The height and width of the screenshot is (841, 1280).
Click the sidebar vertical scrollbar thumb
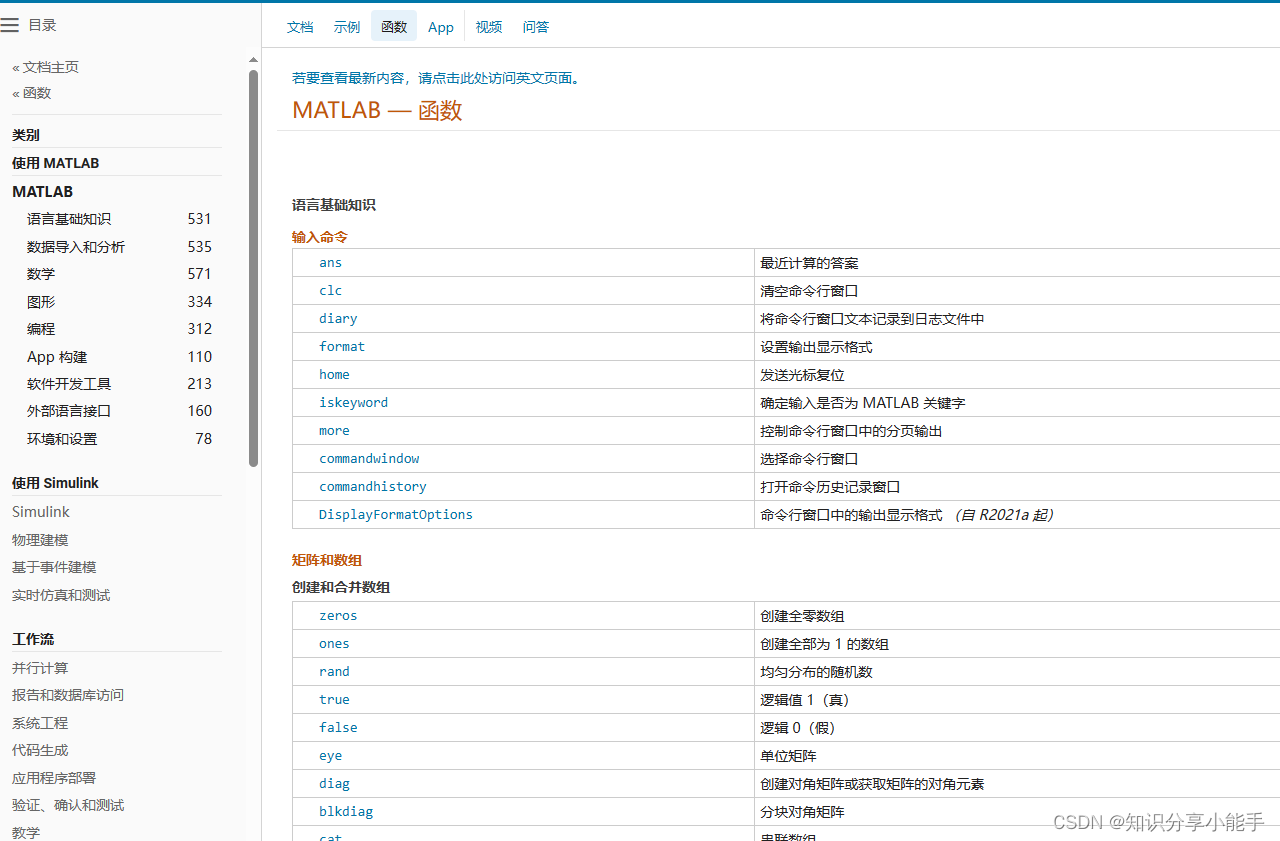pos(253,268)
